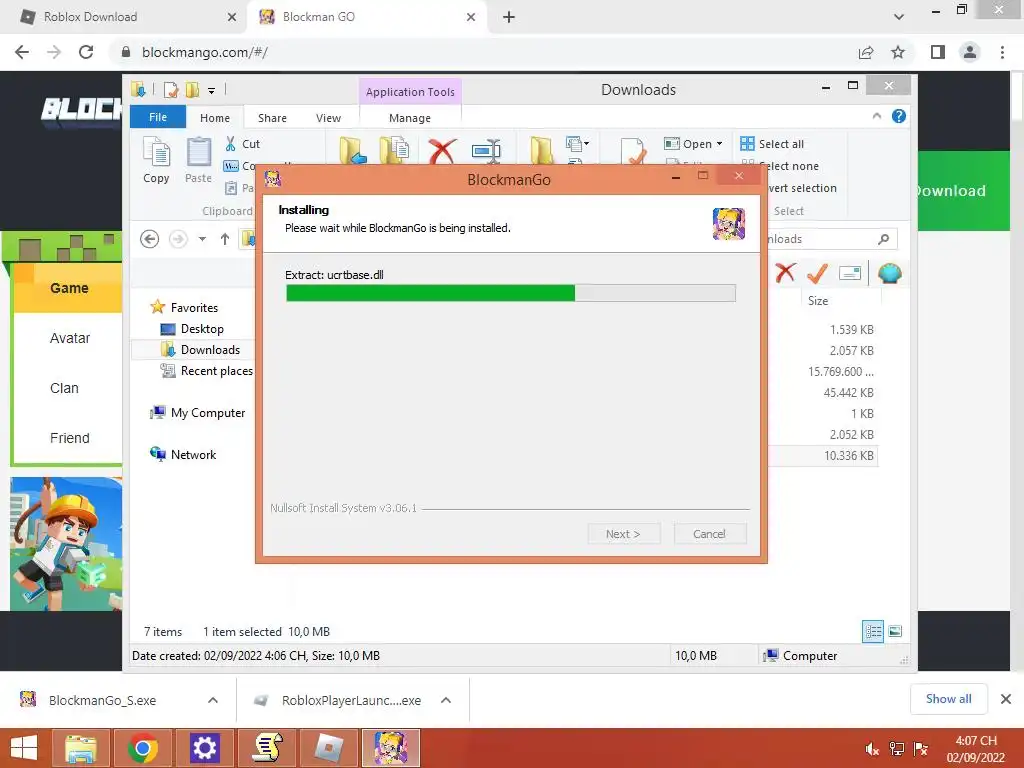Click the Chrome address bar URL
The height and width of the screenshot is (768, 1024).
[x=205, y=52]
